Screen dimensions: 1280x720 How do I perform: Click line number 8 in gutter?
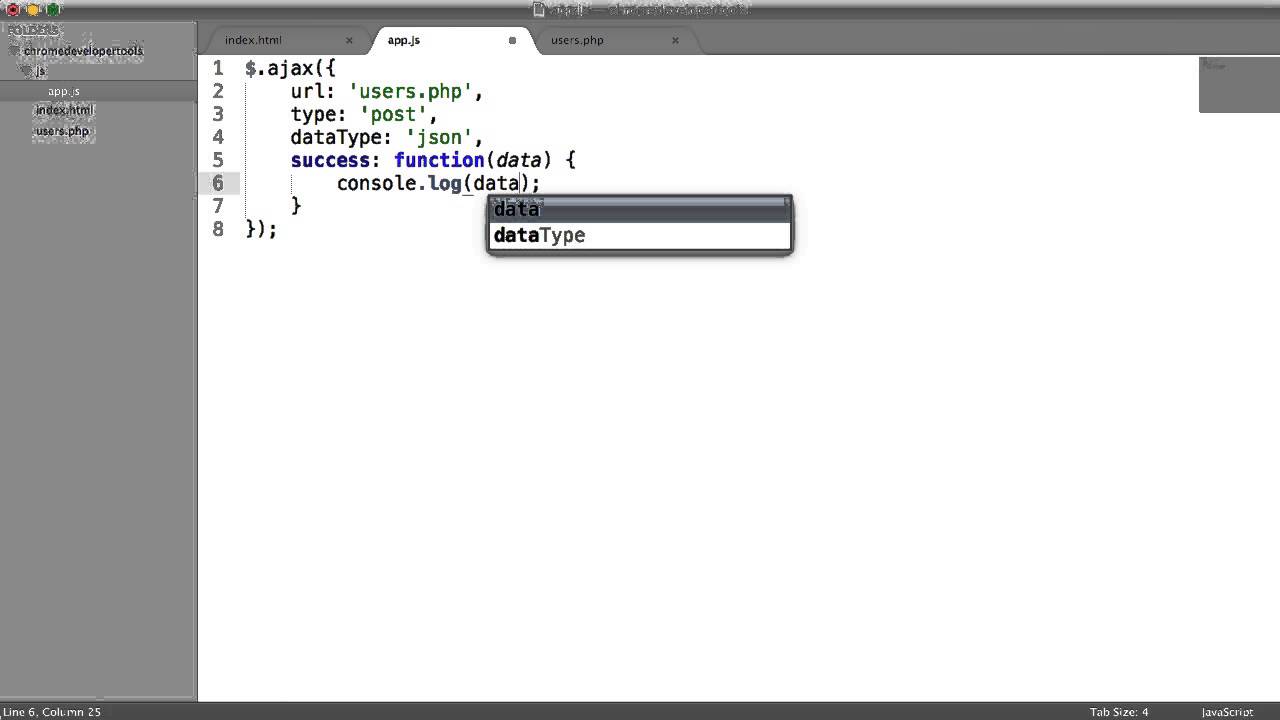coord(218,229)
